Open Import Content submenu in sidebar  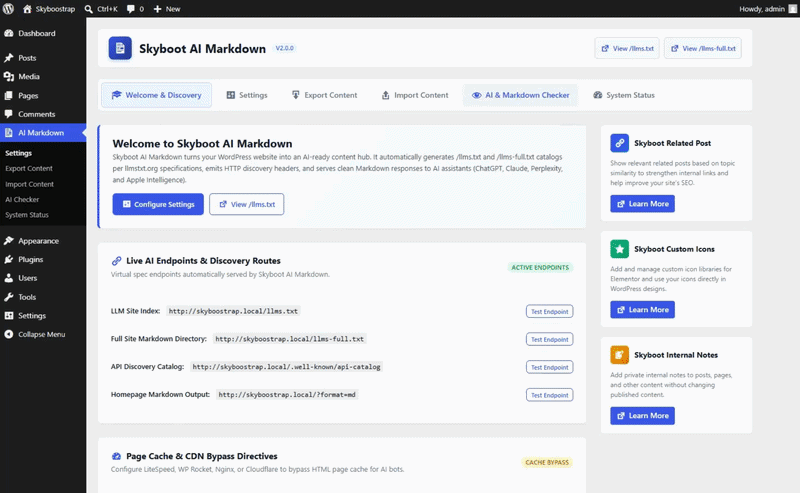(x=30, y=184)
